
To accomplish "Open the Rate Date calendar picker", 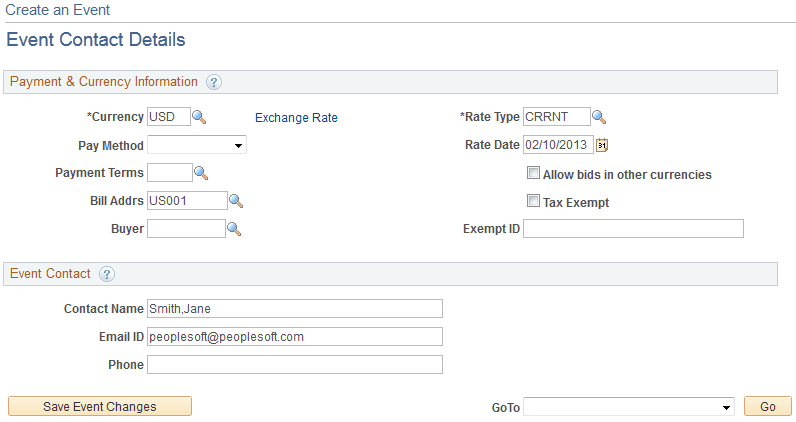I will [x=602, y=145].
